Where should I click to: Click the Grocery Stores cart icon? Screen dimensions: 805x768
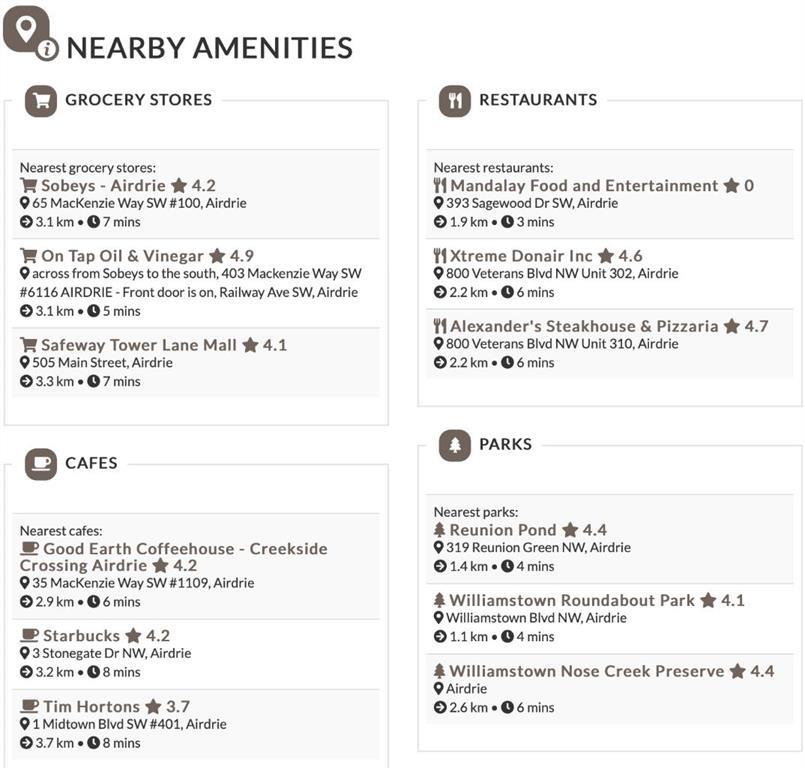coord(41,100)
